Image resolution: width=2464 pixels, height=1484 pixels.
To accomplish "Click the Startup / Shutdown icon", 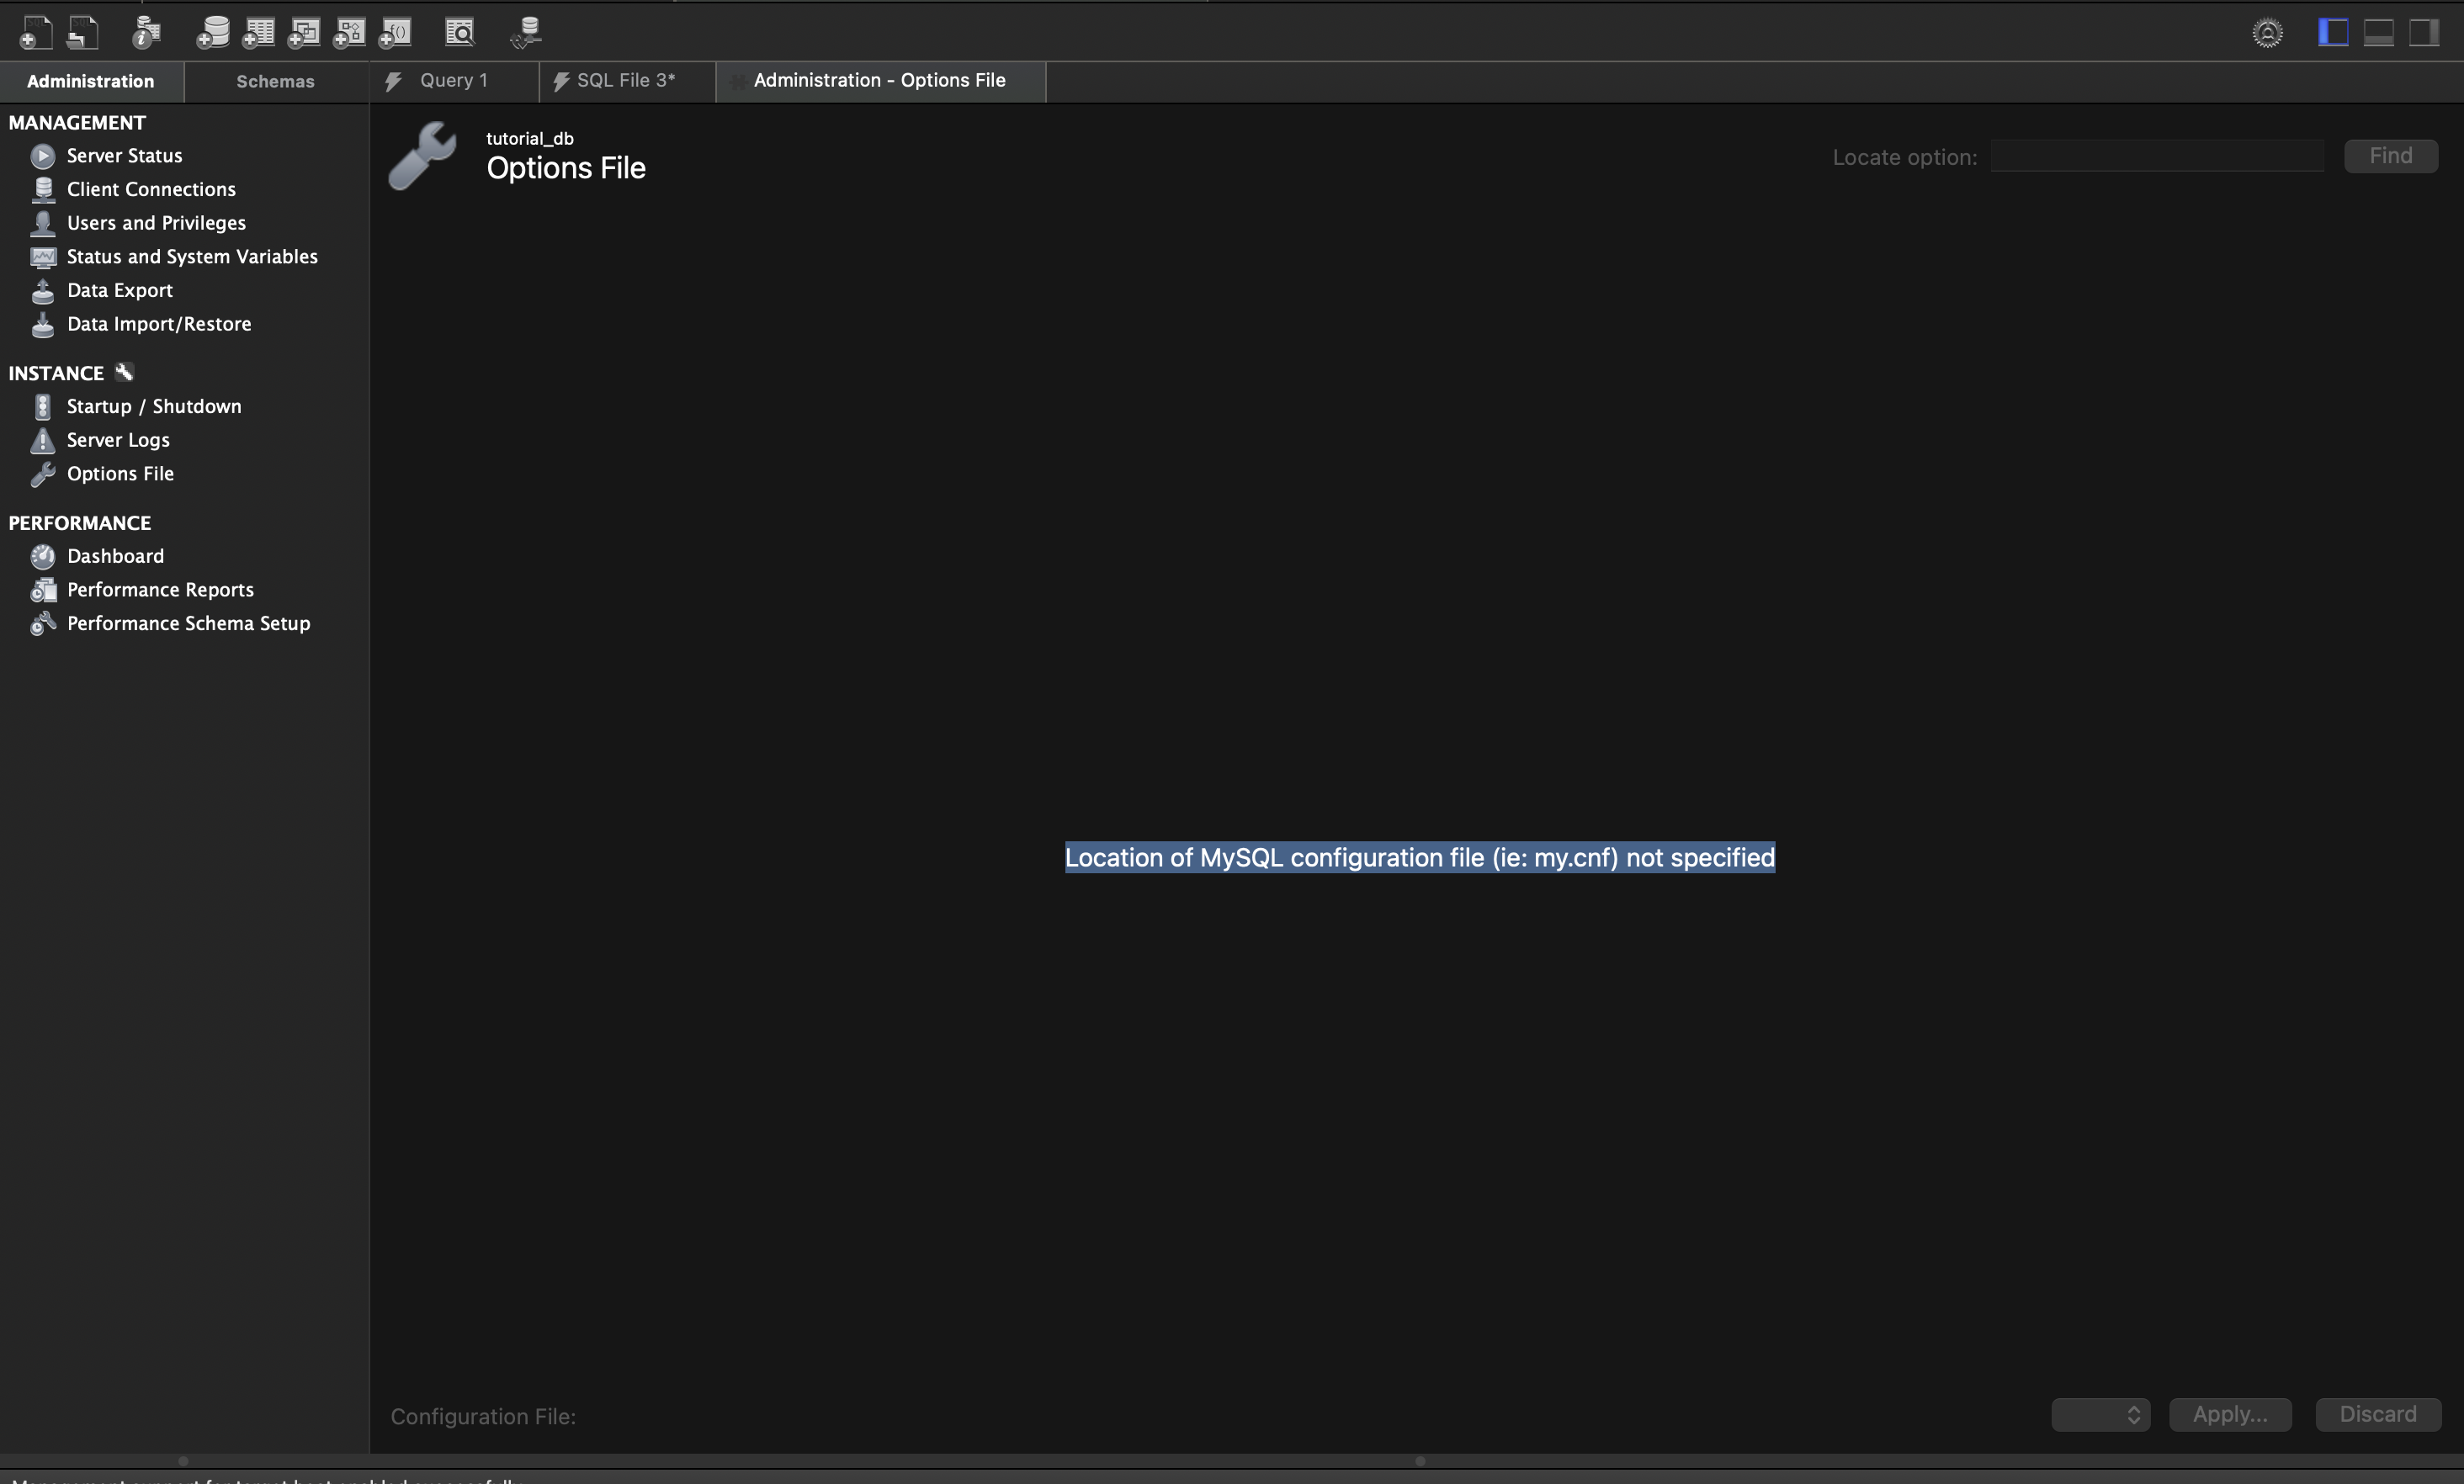I will (x=42, y=407).
